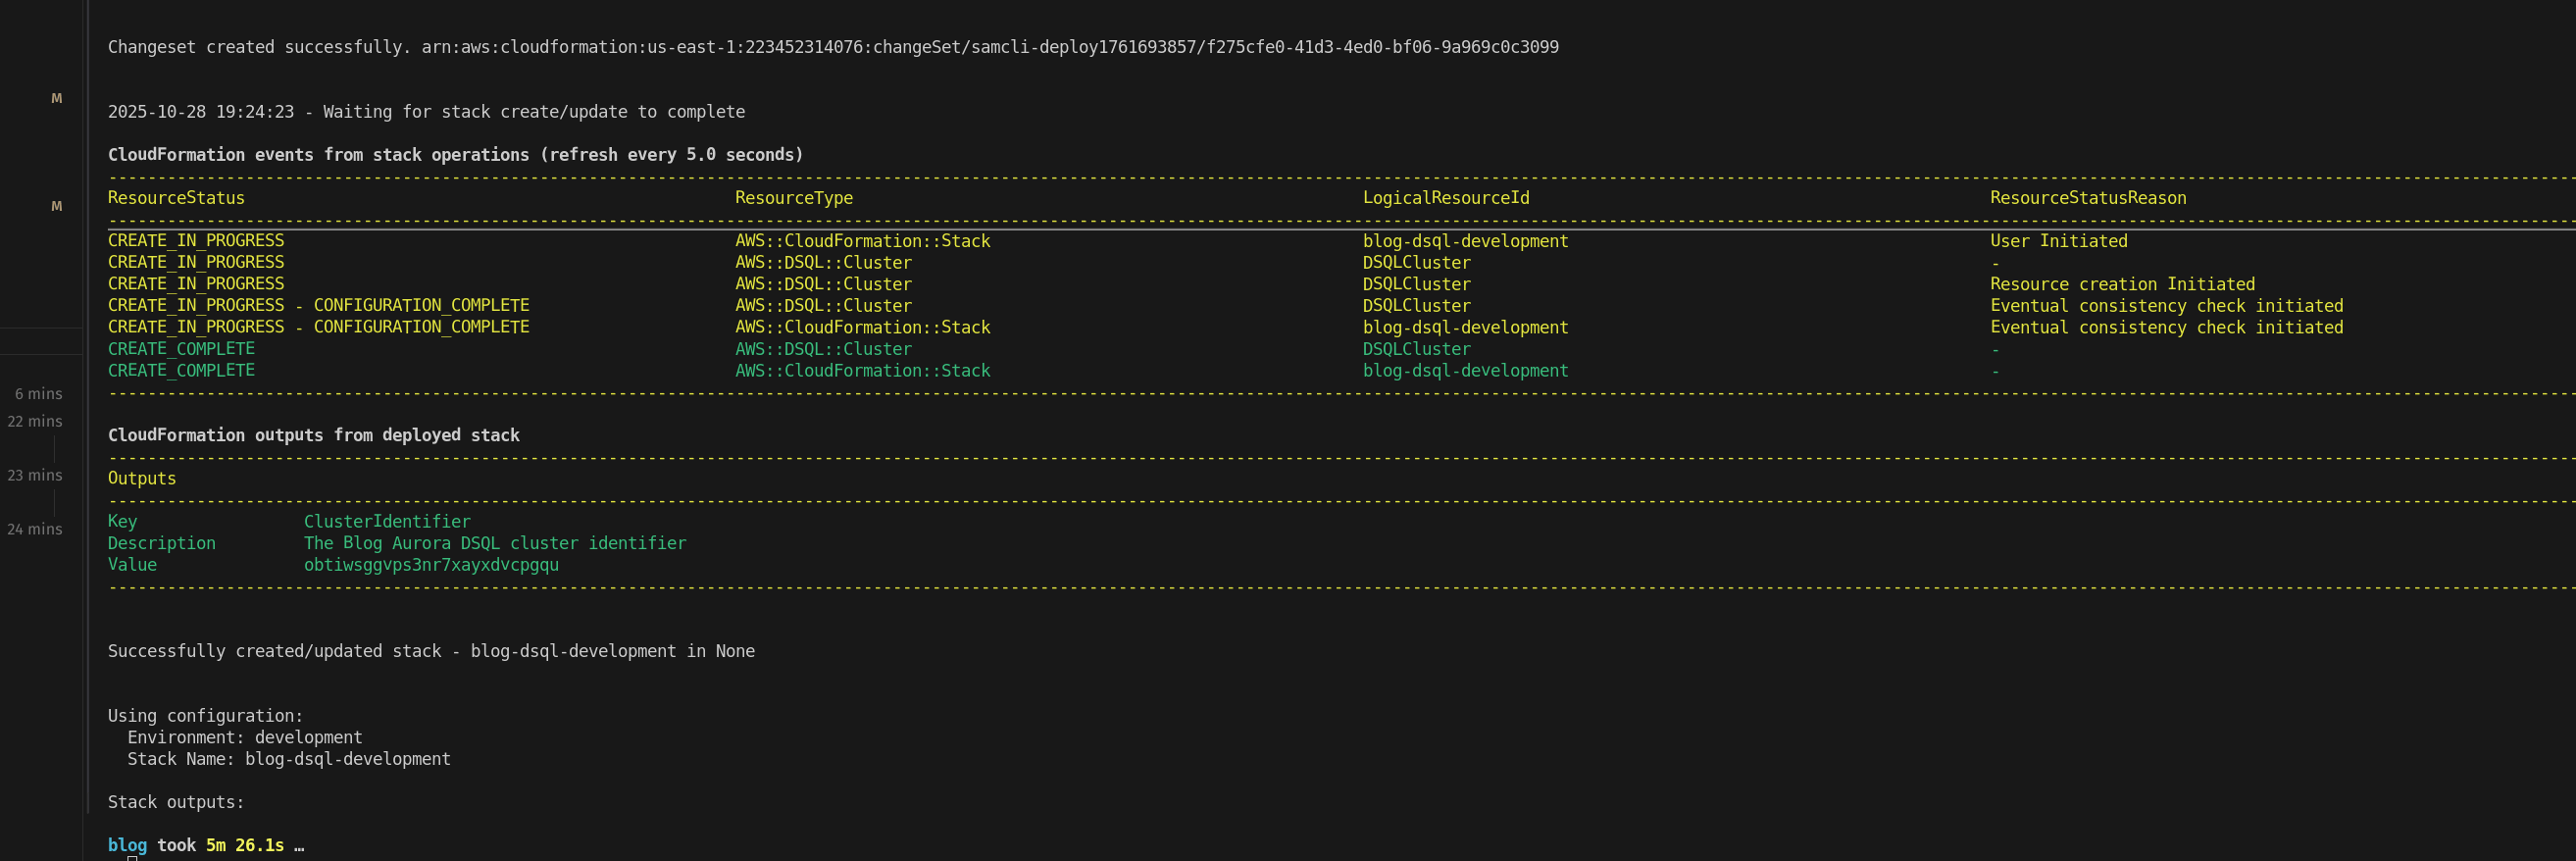
Task: Click the lower M modified badge in sidebar
Action: [x=56, y=206]
